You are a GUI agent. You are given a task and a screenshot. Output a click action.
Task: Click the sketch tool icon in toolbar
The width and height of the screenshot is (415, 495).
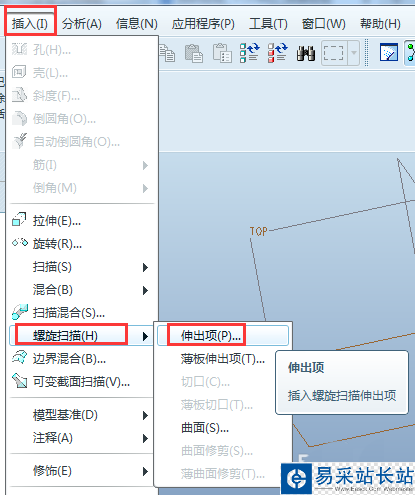(389, 52)
